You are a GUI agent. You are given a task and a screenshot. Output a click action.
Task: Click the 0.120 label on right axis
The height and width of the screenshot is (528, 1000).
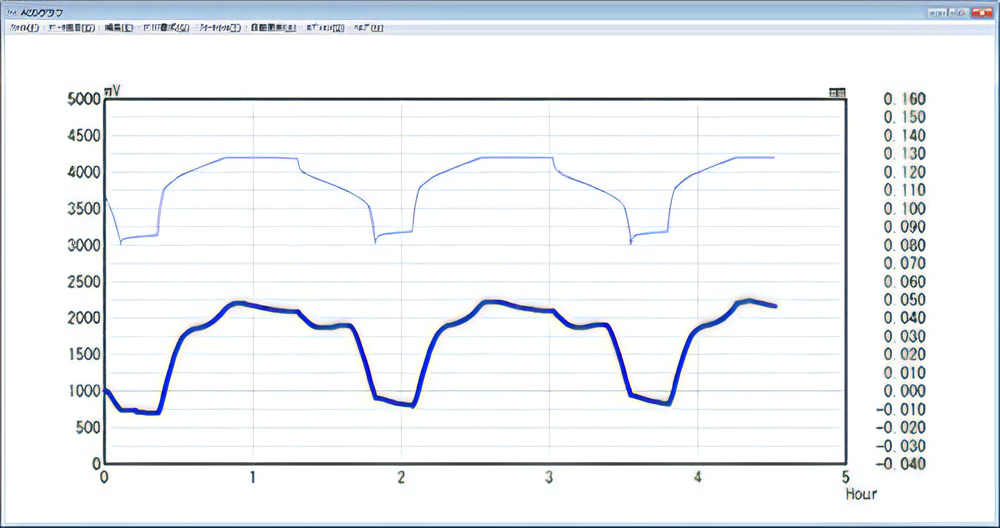point(904,172)
